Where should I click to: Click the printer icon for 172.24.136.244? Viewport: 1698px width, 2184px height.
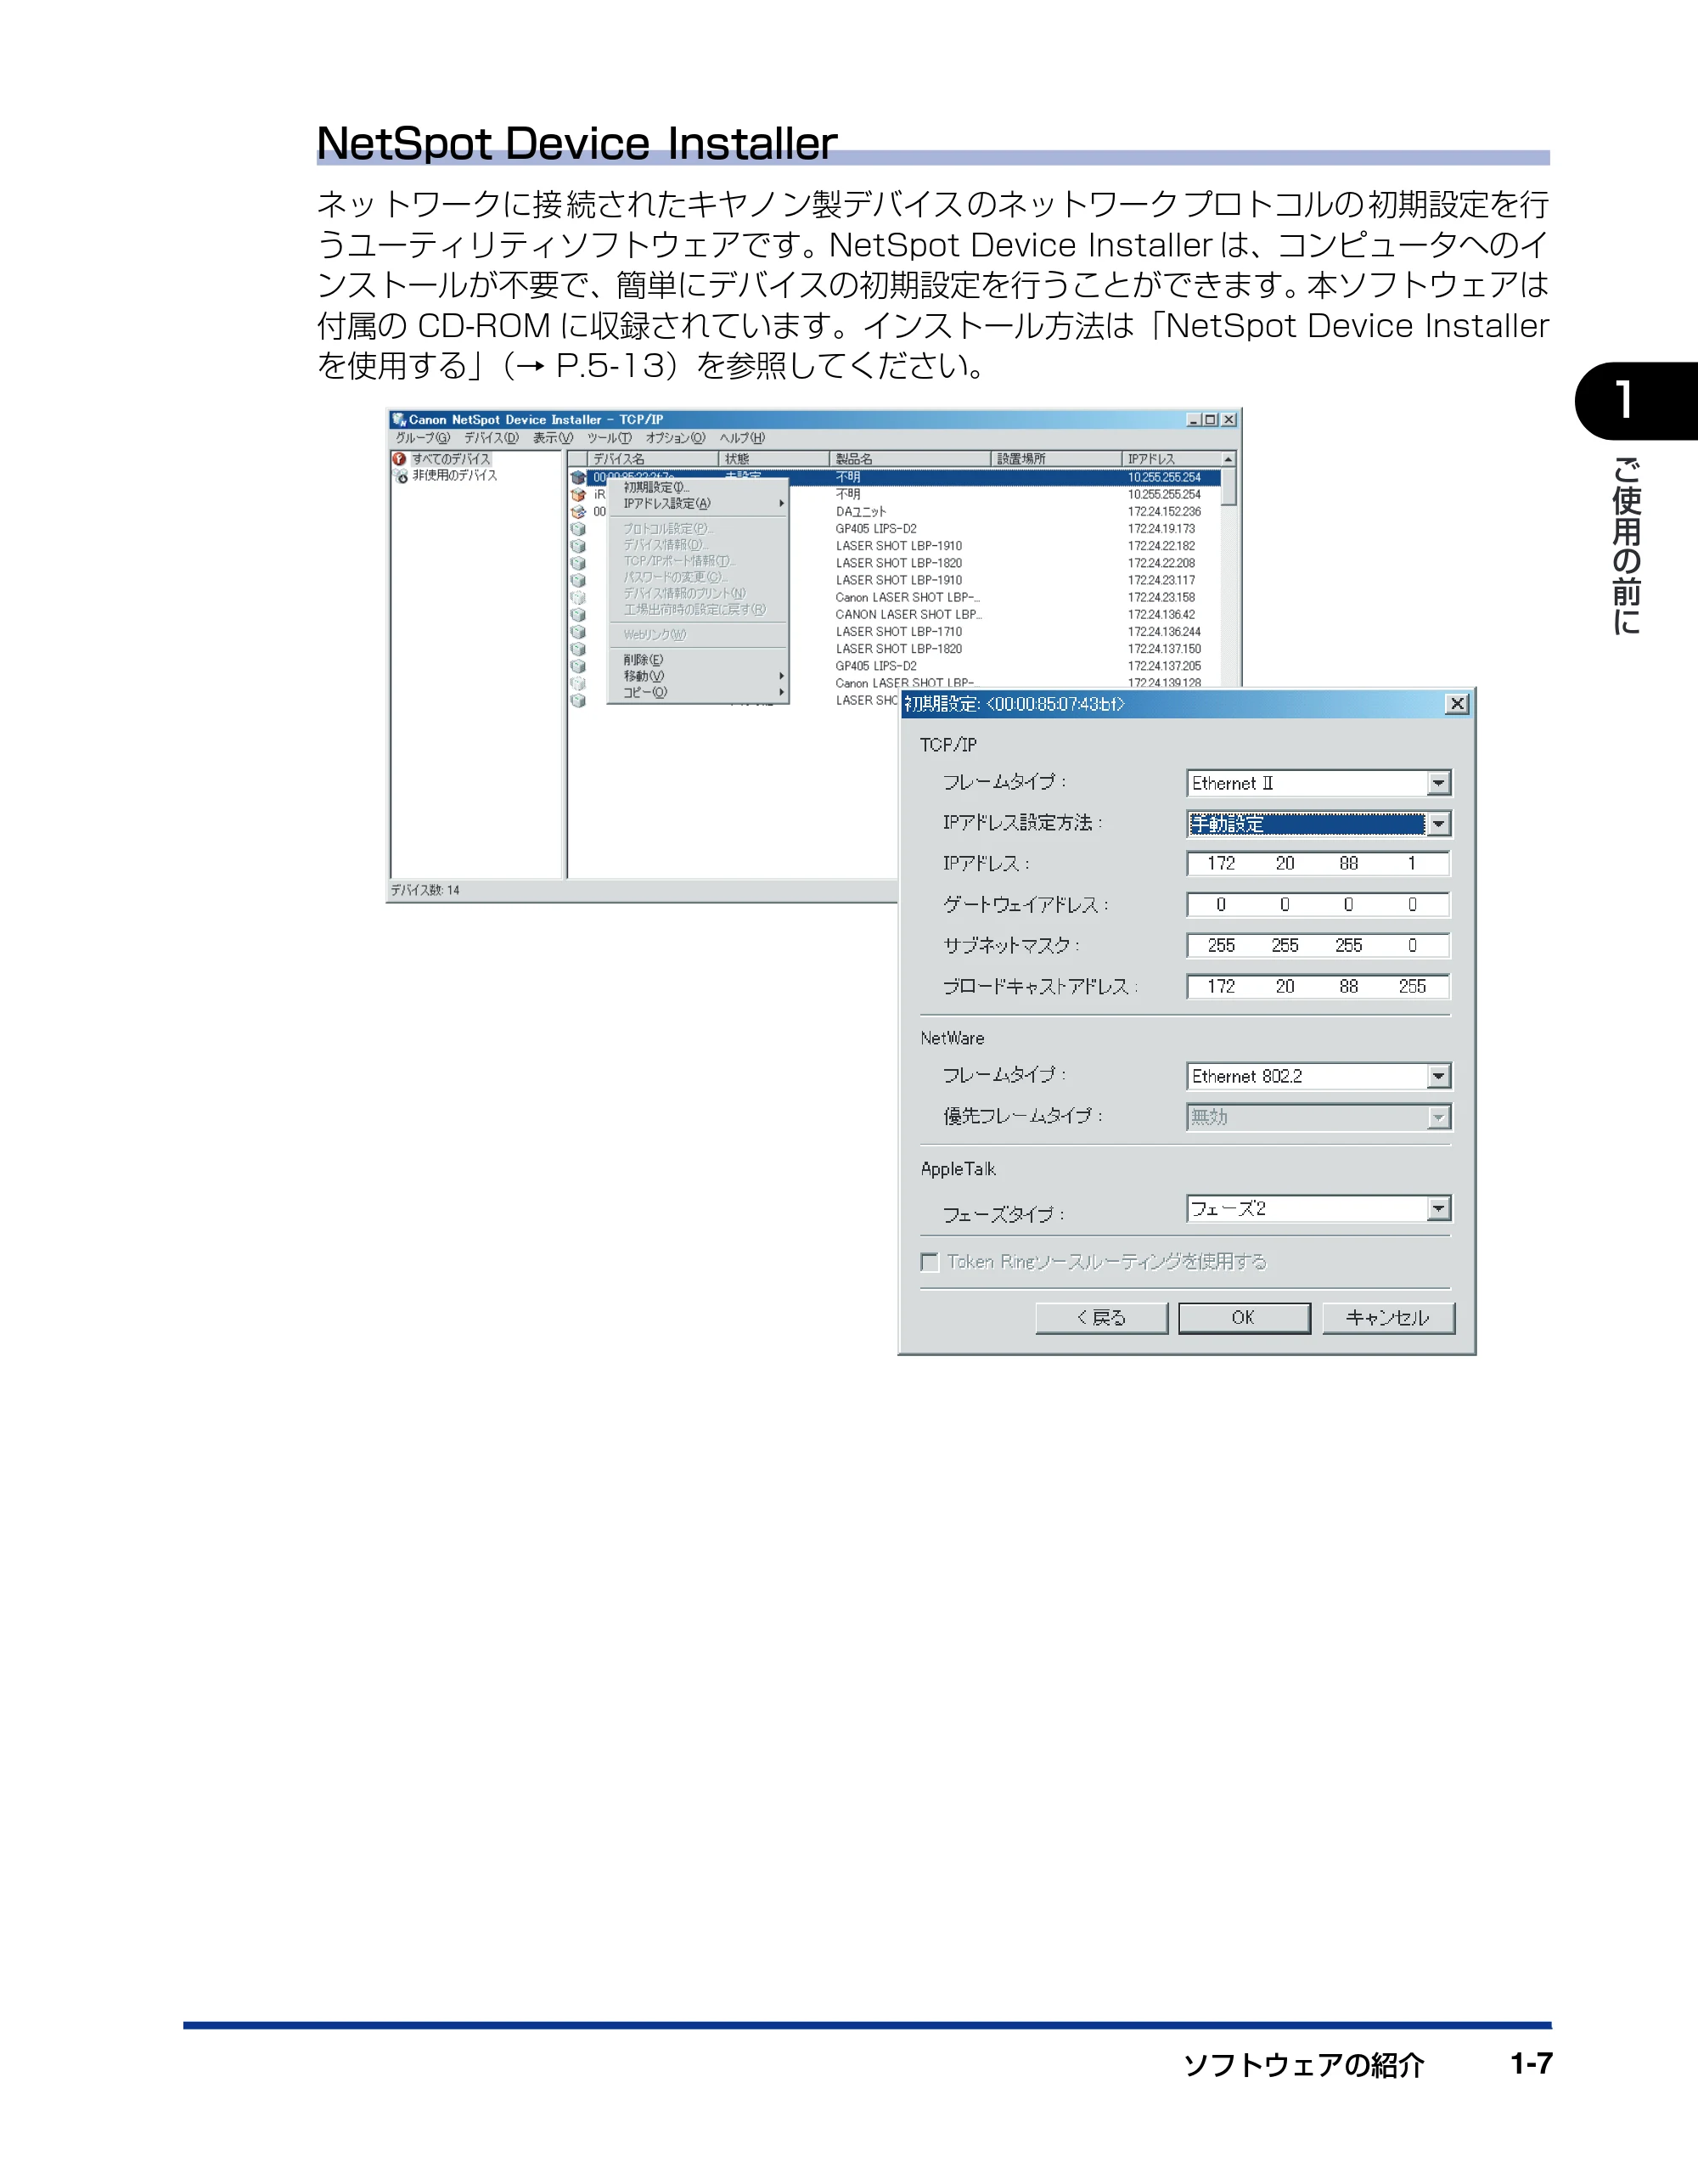[x=578, y=632]
